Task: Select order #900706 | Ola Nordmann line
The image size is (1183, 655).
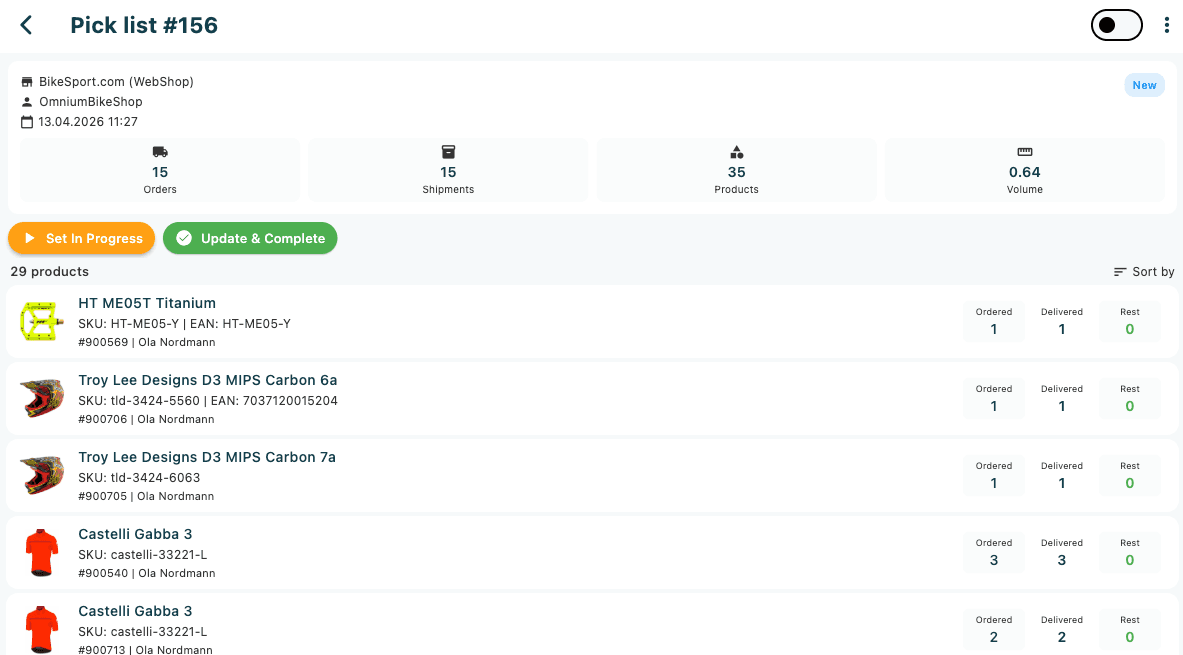Action: (x=146, y=420)
